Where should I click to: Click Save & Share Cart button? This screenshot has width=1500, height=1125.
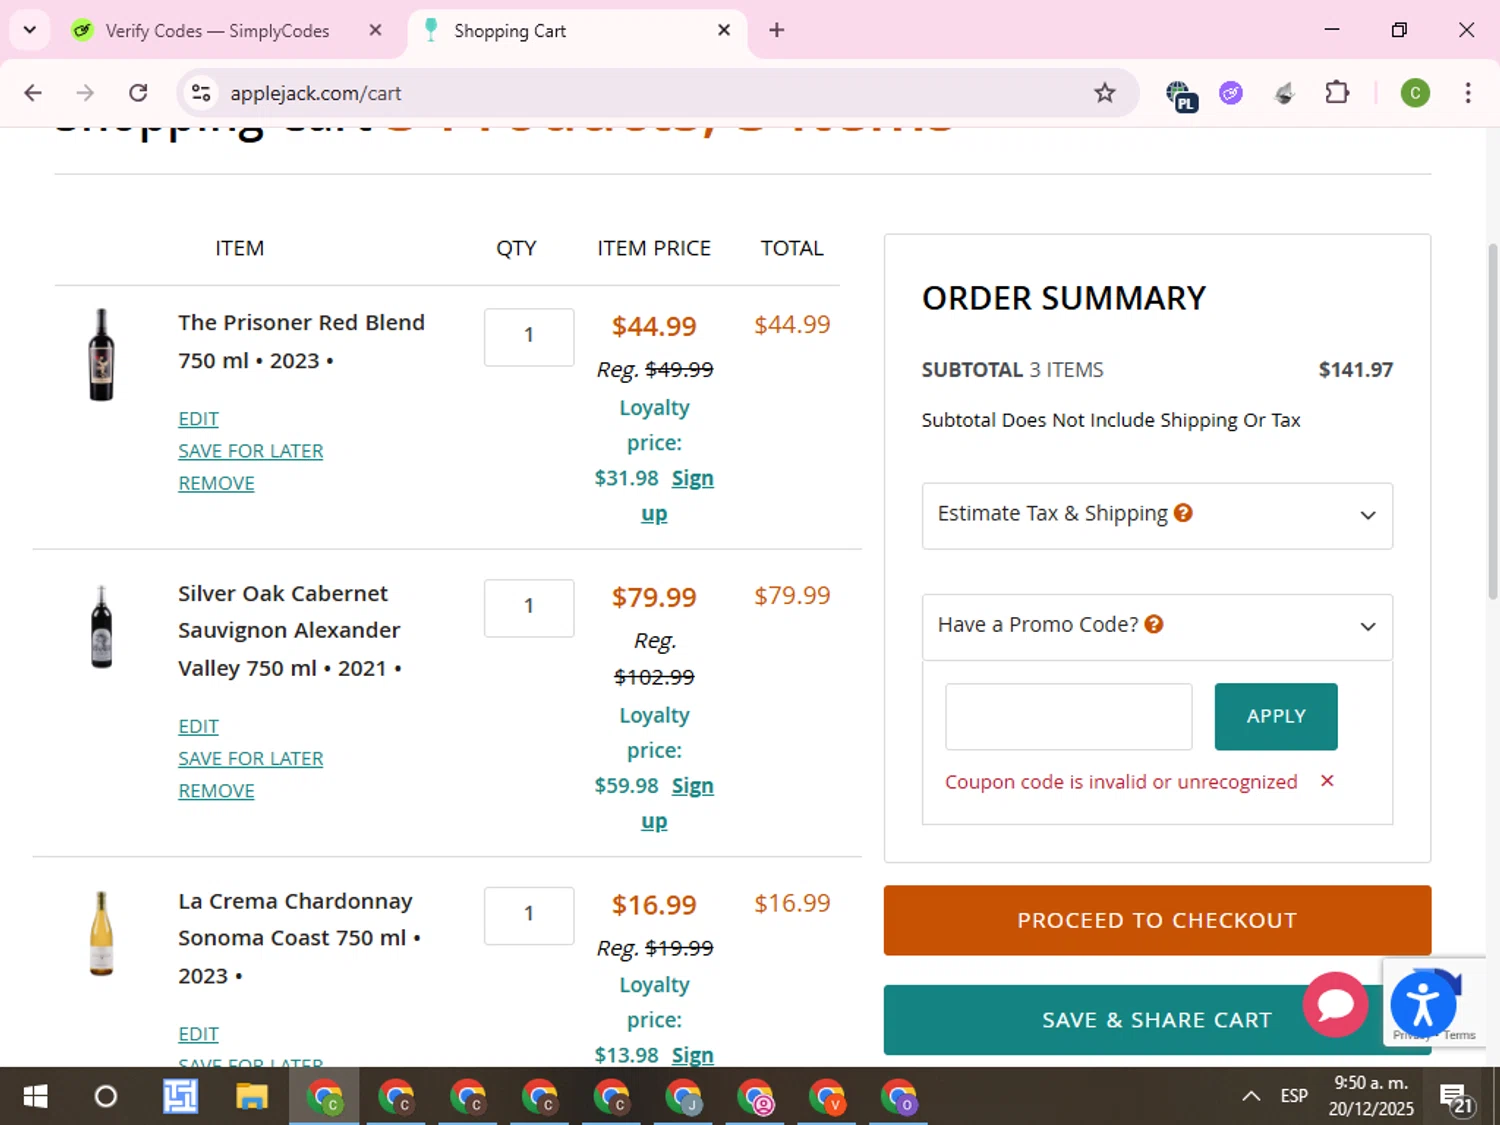click(1157, 1020)
